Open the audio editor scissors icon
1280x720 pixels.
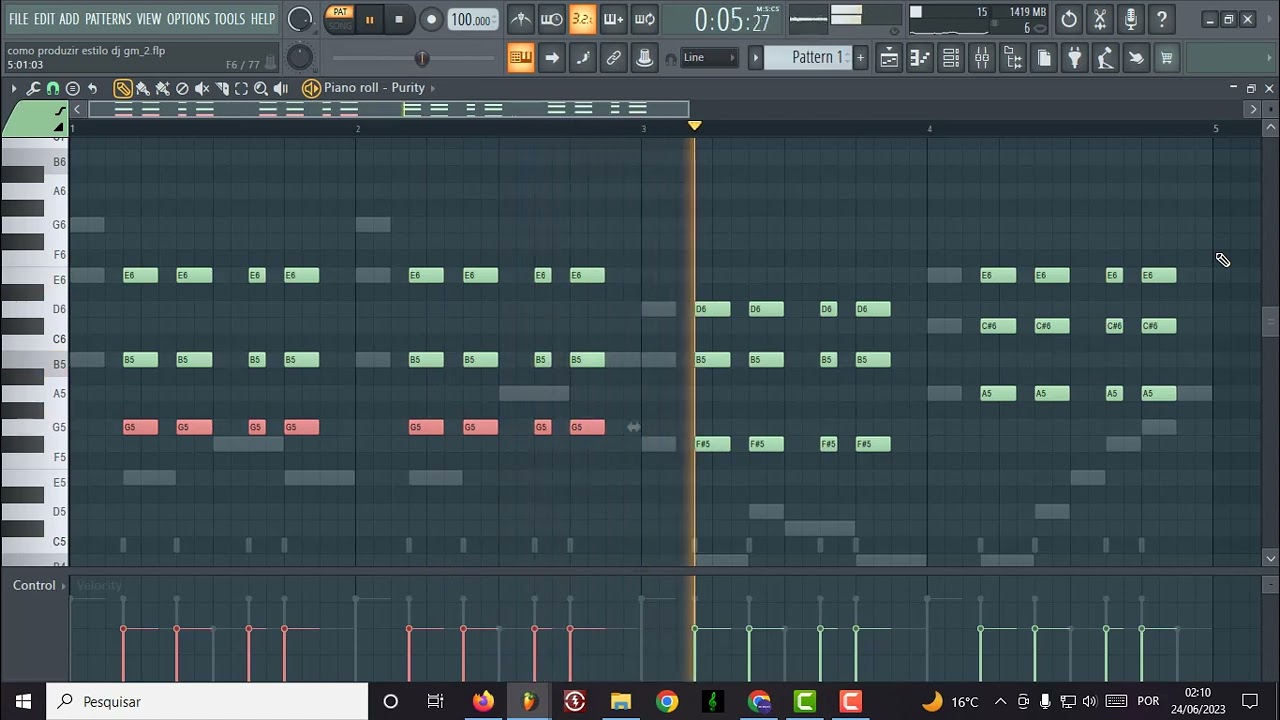pos(1100,19)
